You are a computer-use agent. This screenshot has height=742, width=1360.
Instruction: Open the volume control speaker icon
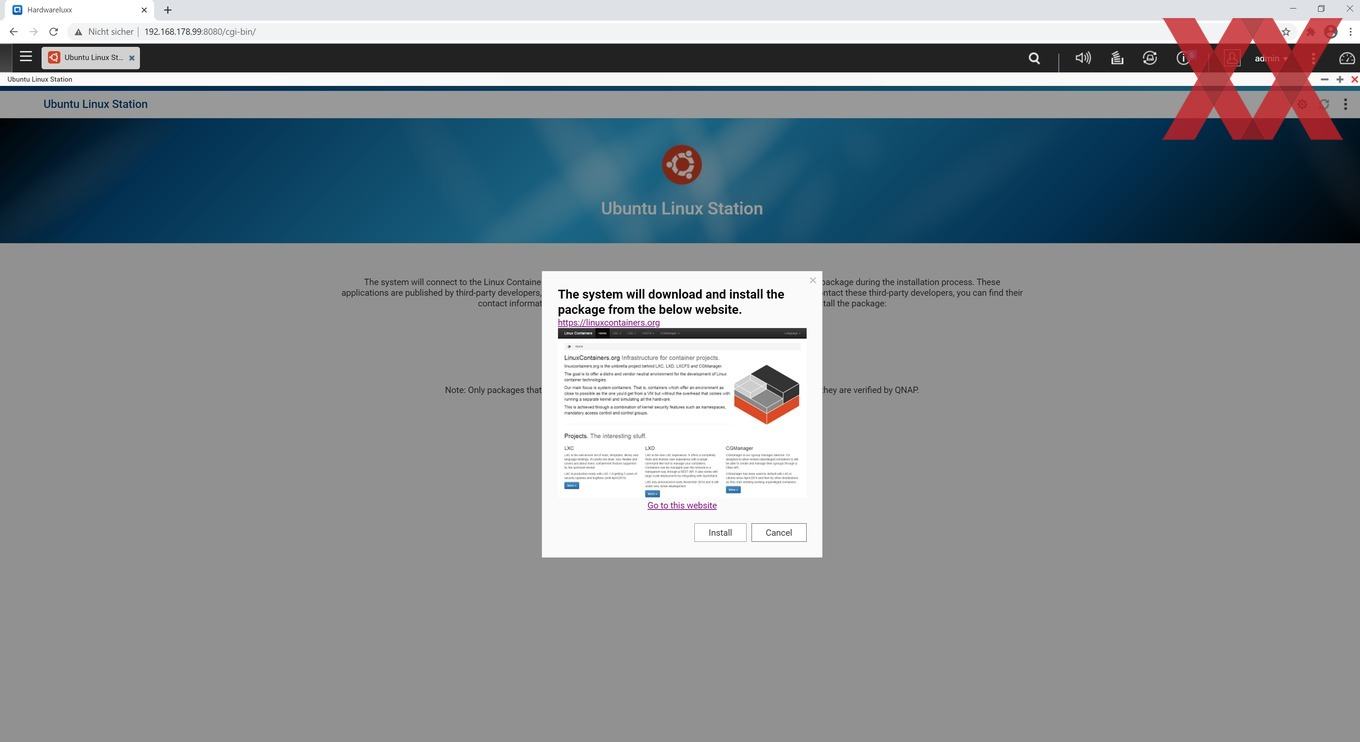1083,58
